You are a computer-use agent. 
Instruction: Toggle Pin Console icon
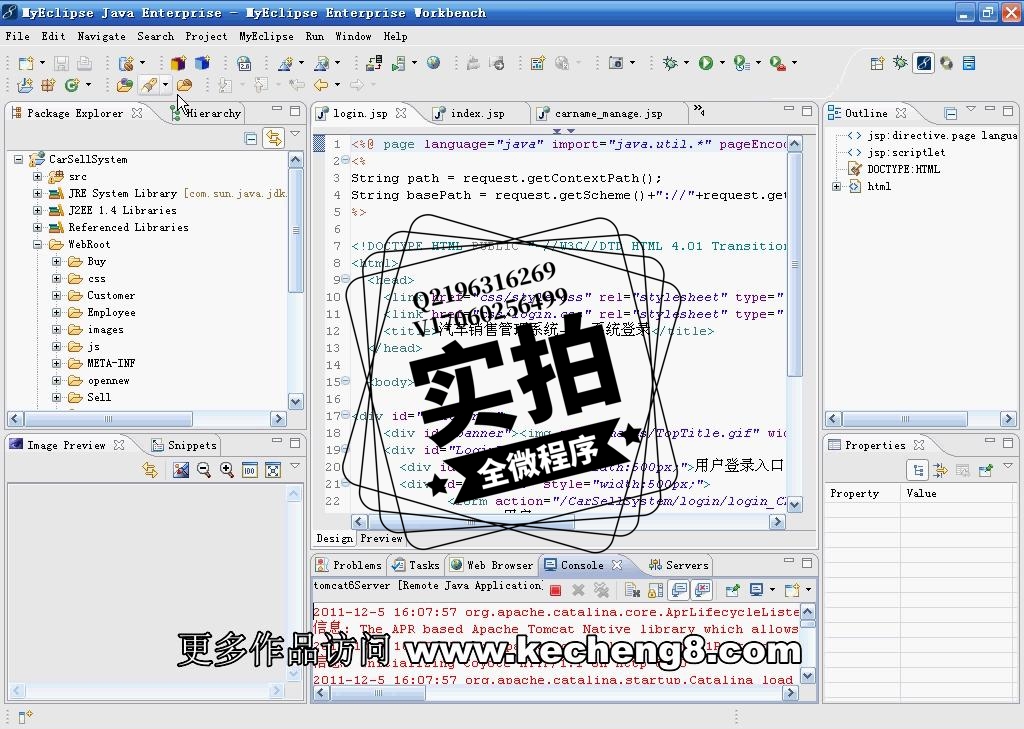733,591
